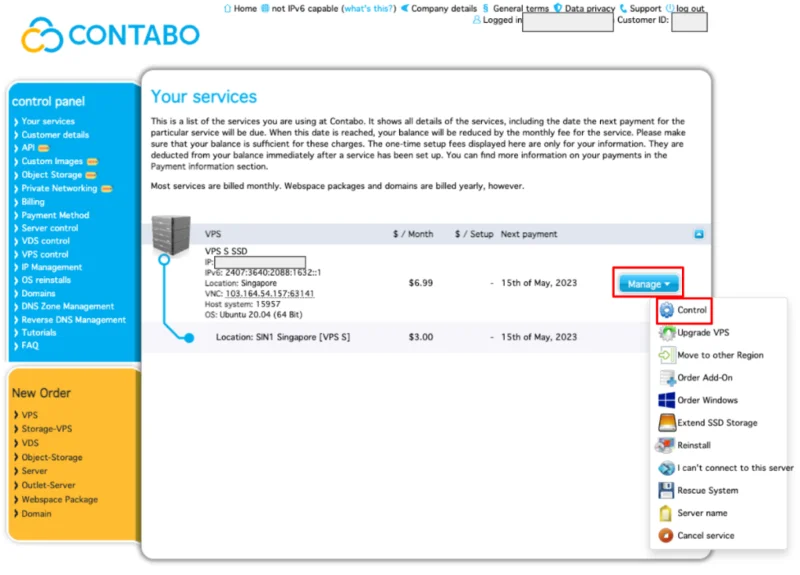Screen dimensions: 800x575
Task: Click the $6.99 monthly price
Action: pos(420,283)
